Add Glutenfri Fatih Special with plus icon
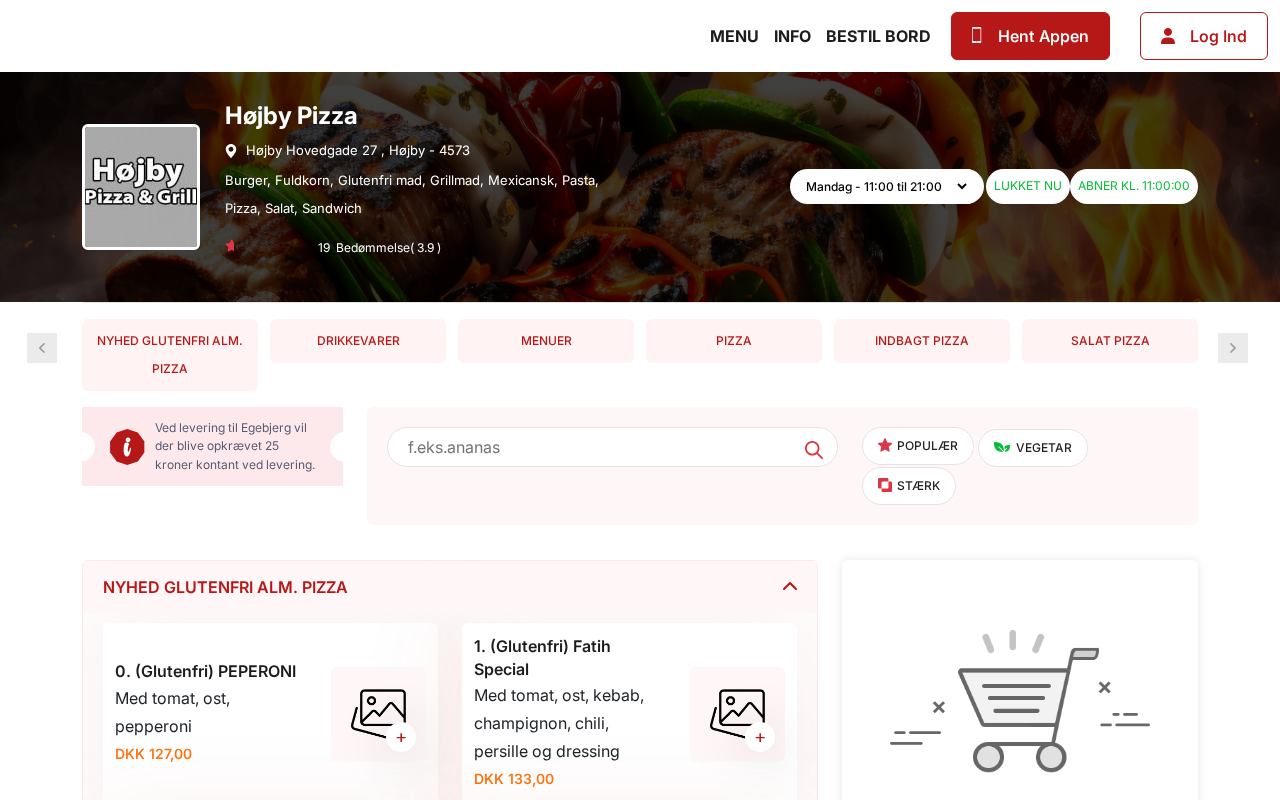Image resolution: width=1280 pixels, height=800 pixels. coord(760,737)
